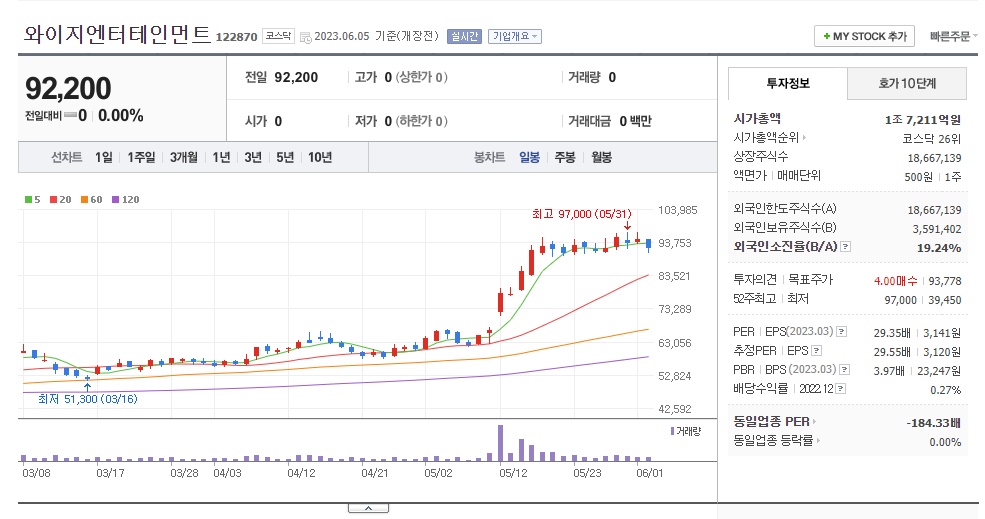Open help icon next to PBR BPS

point(844,369)
